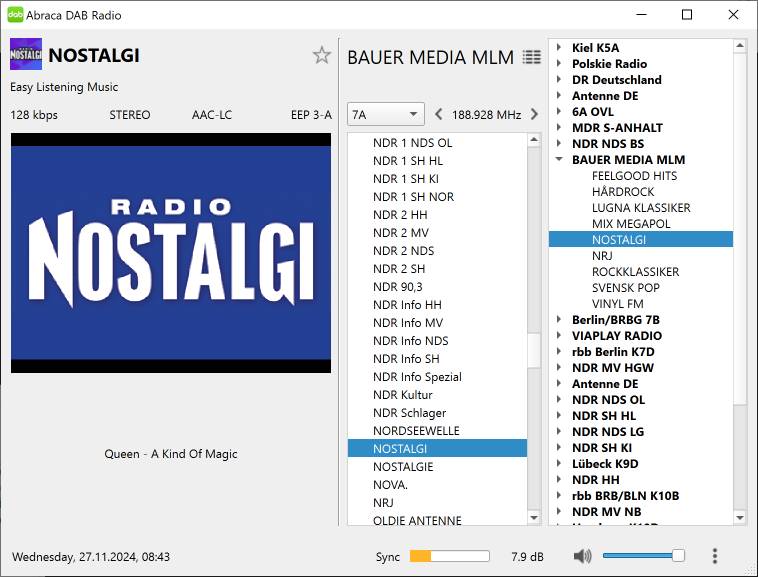Mark NOSTALGI as favorite with star icon

click(x=321, y=55)
